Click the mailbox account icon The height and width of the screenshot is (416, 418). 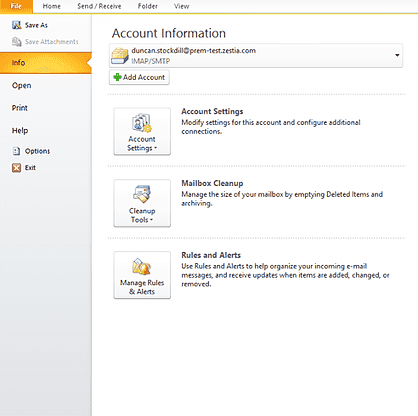[x=120, y=56]
